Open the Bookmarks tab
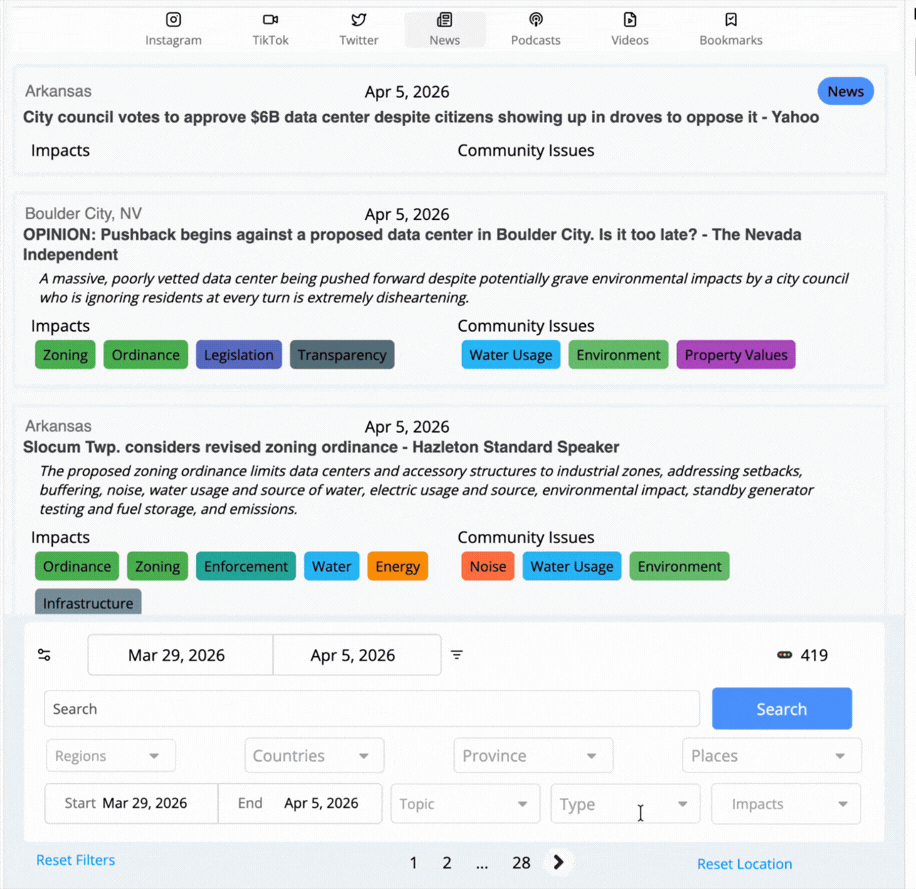Screen dimensions: 916x889 click(730, 29)
